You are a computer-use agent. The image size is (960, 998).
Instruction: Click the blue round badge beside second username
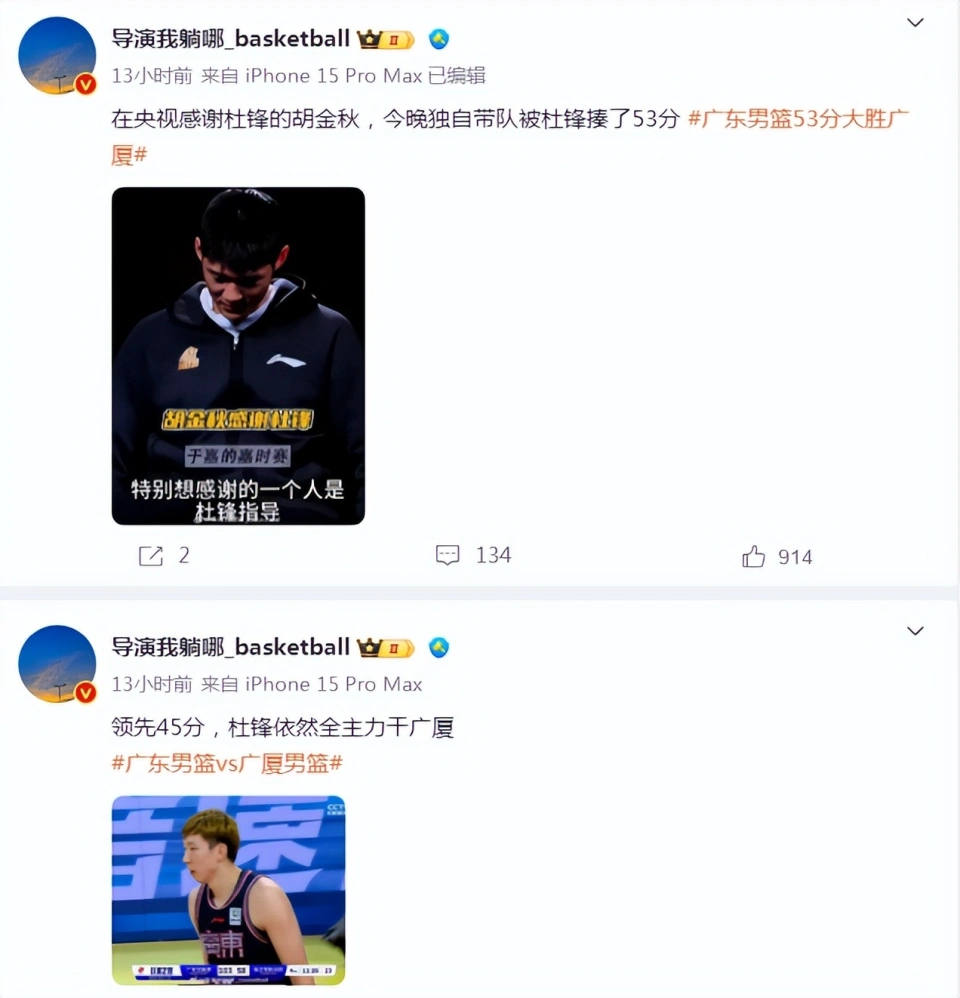point(439,648)
